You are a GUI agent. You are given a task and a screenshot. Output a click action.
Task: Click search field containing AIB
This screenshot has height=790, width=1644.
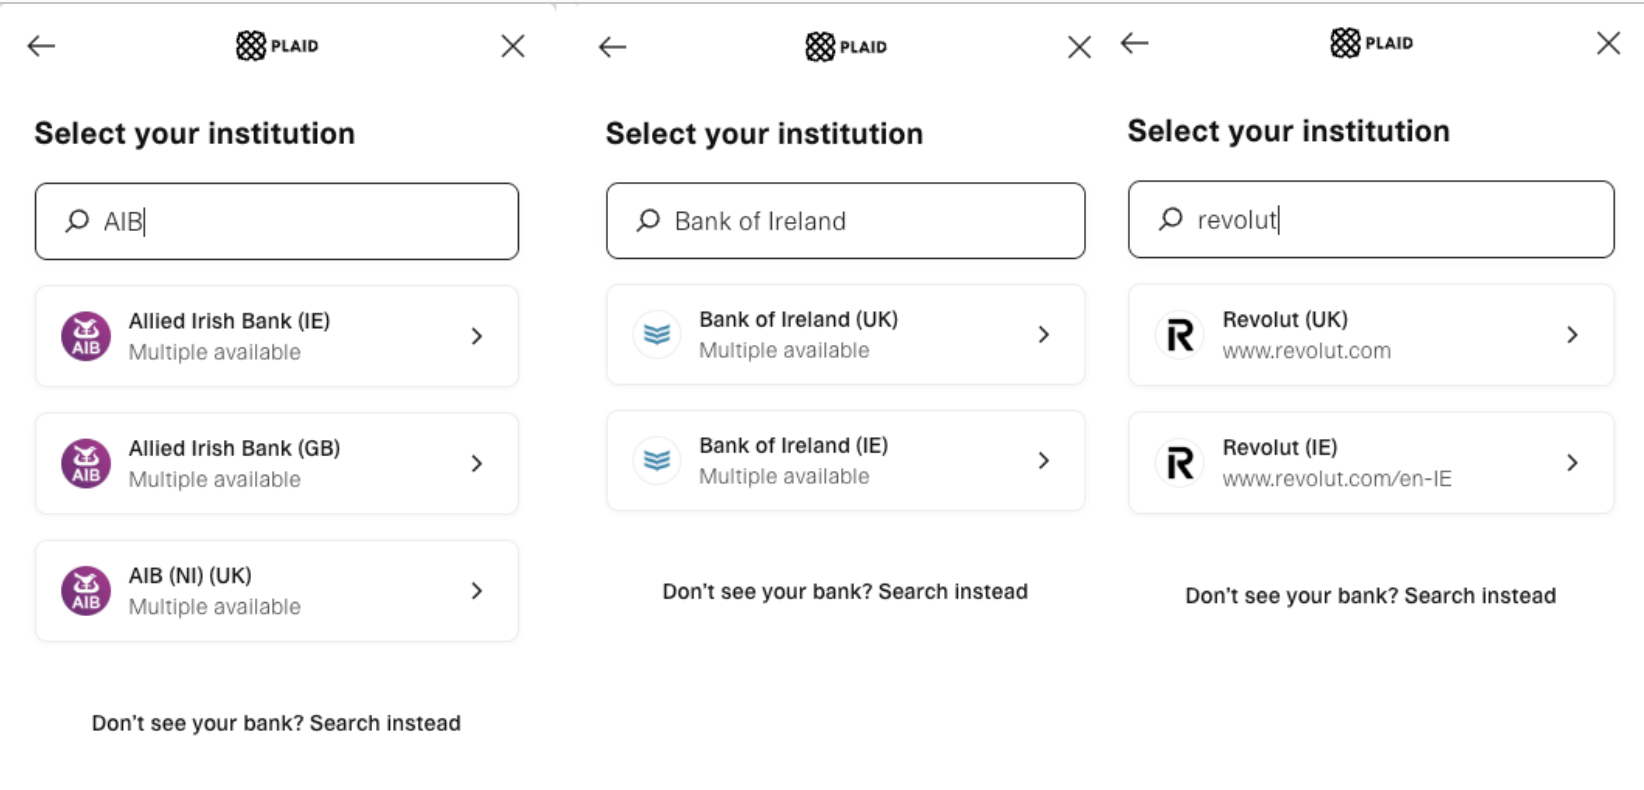277,221
